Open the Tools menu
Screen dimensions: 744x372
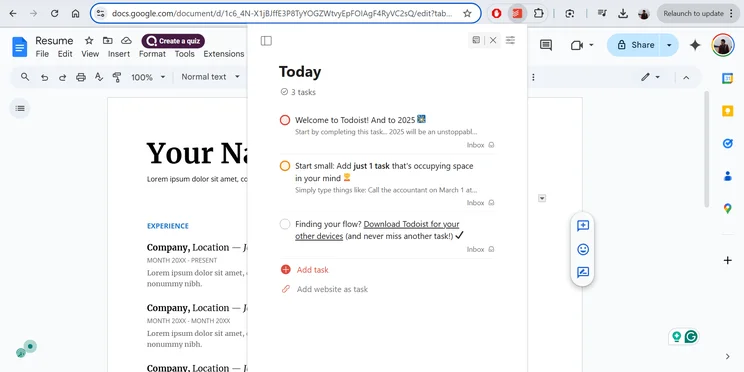pos(185,54)
